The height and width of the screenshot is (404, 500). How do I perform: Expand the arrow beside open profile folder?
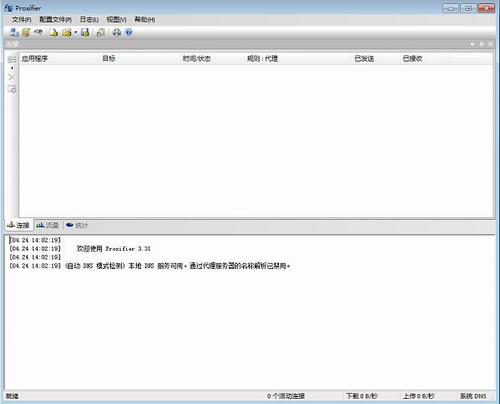click(75, 32)
